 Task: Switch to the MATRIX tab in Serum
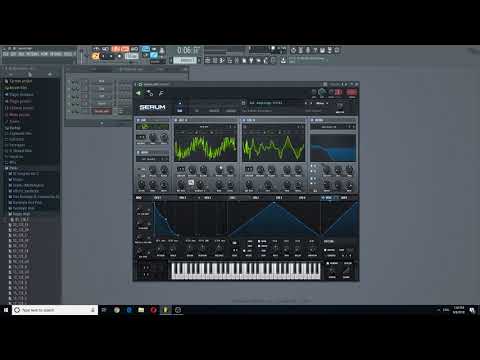point(214,111)
